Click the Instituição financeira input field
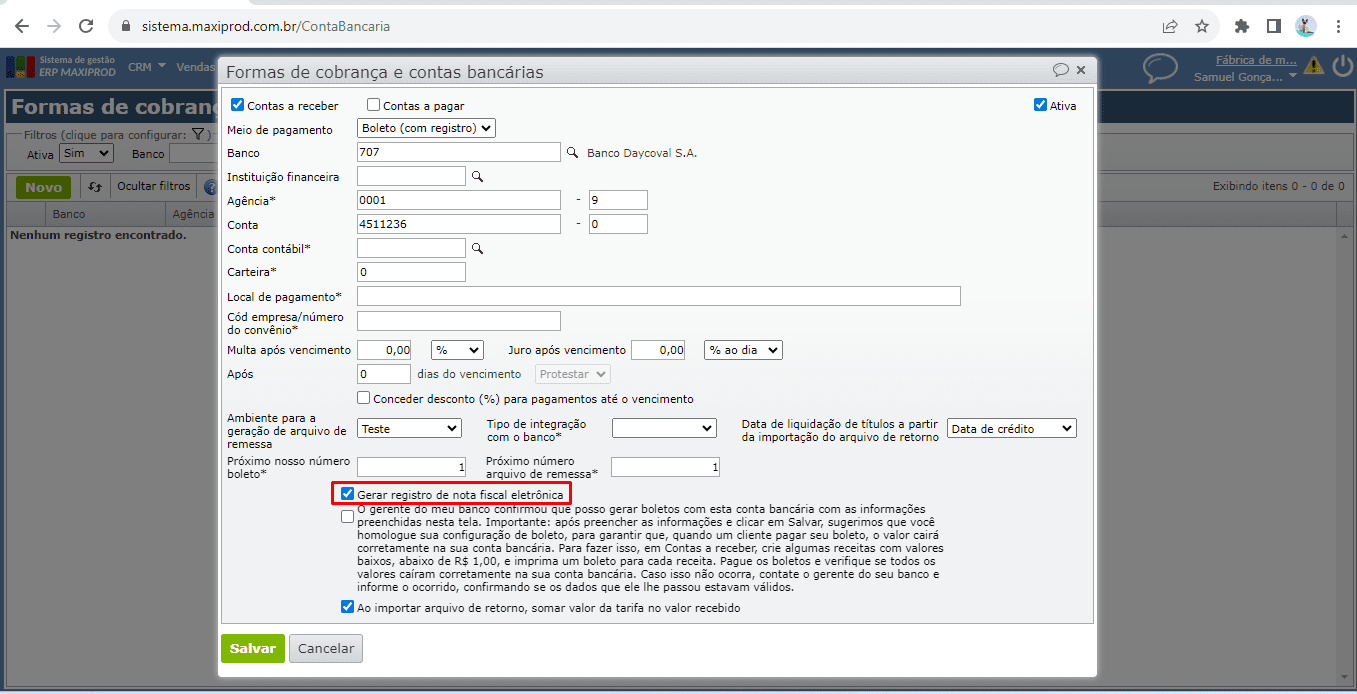This screenshot has height=694, width=1357. pyautogui.click(x=411, y=176)
